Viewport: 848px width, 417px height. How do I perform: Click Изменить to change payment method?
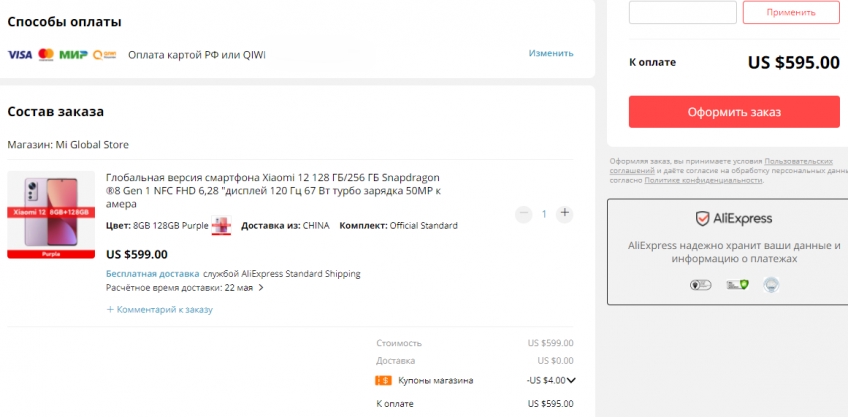(x=551, y=53)
